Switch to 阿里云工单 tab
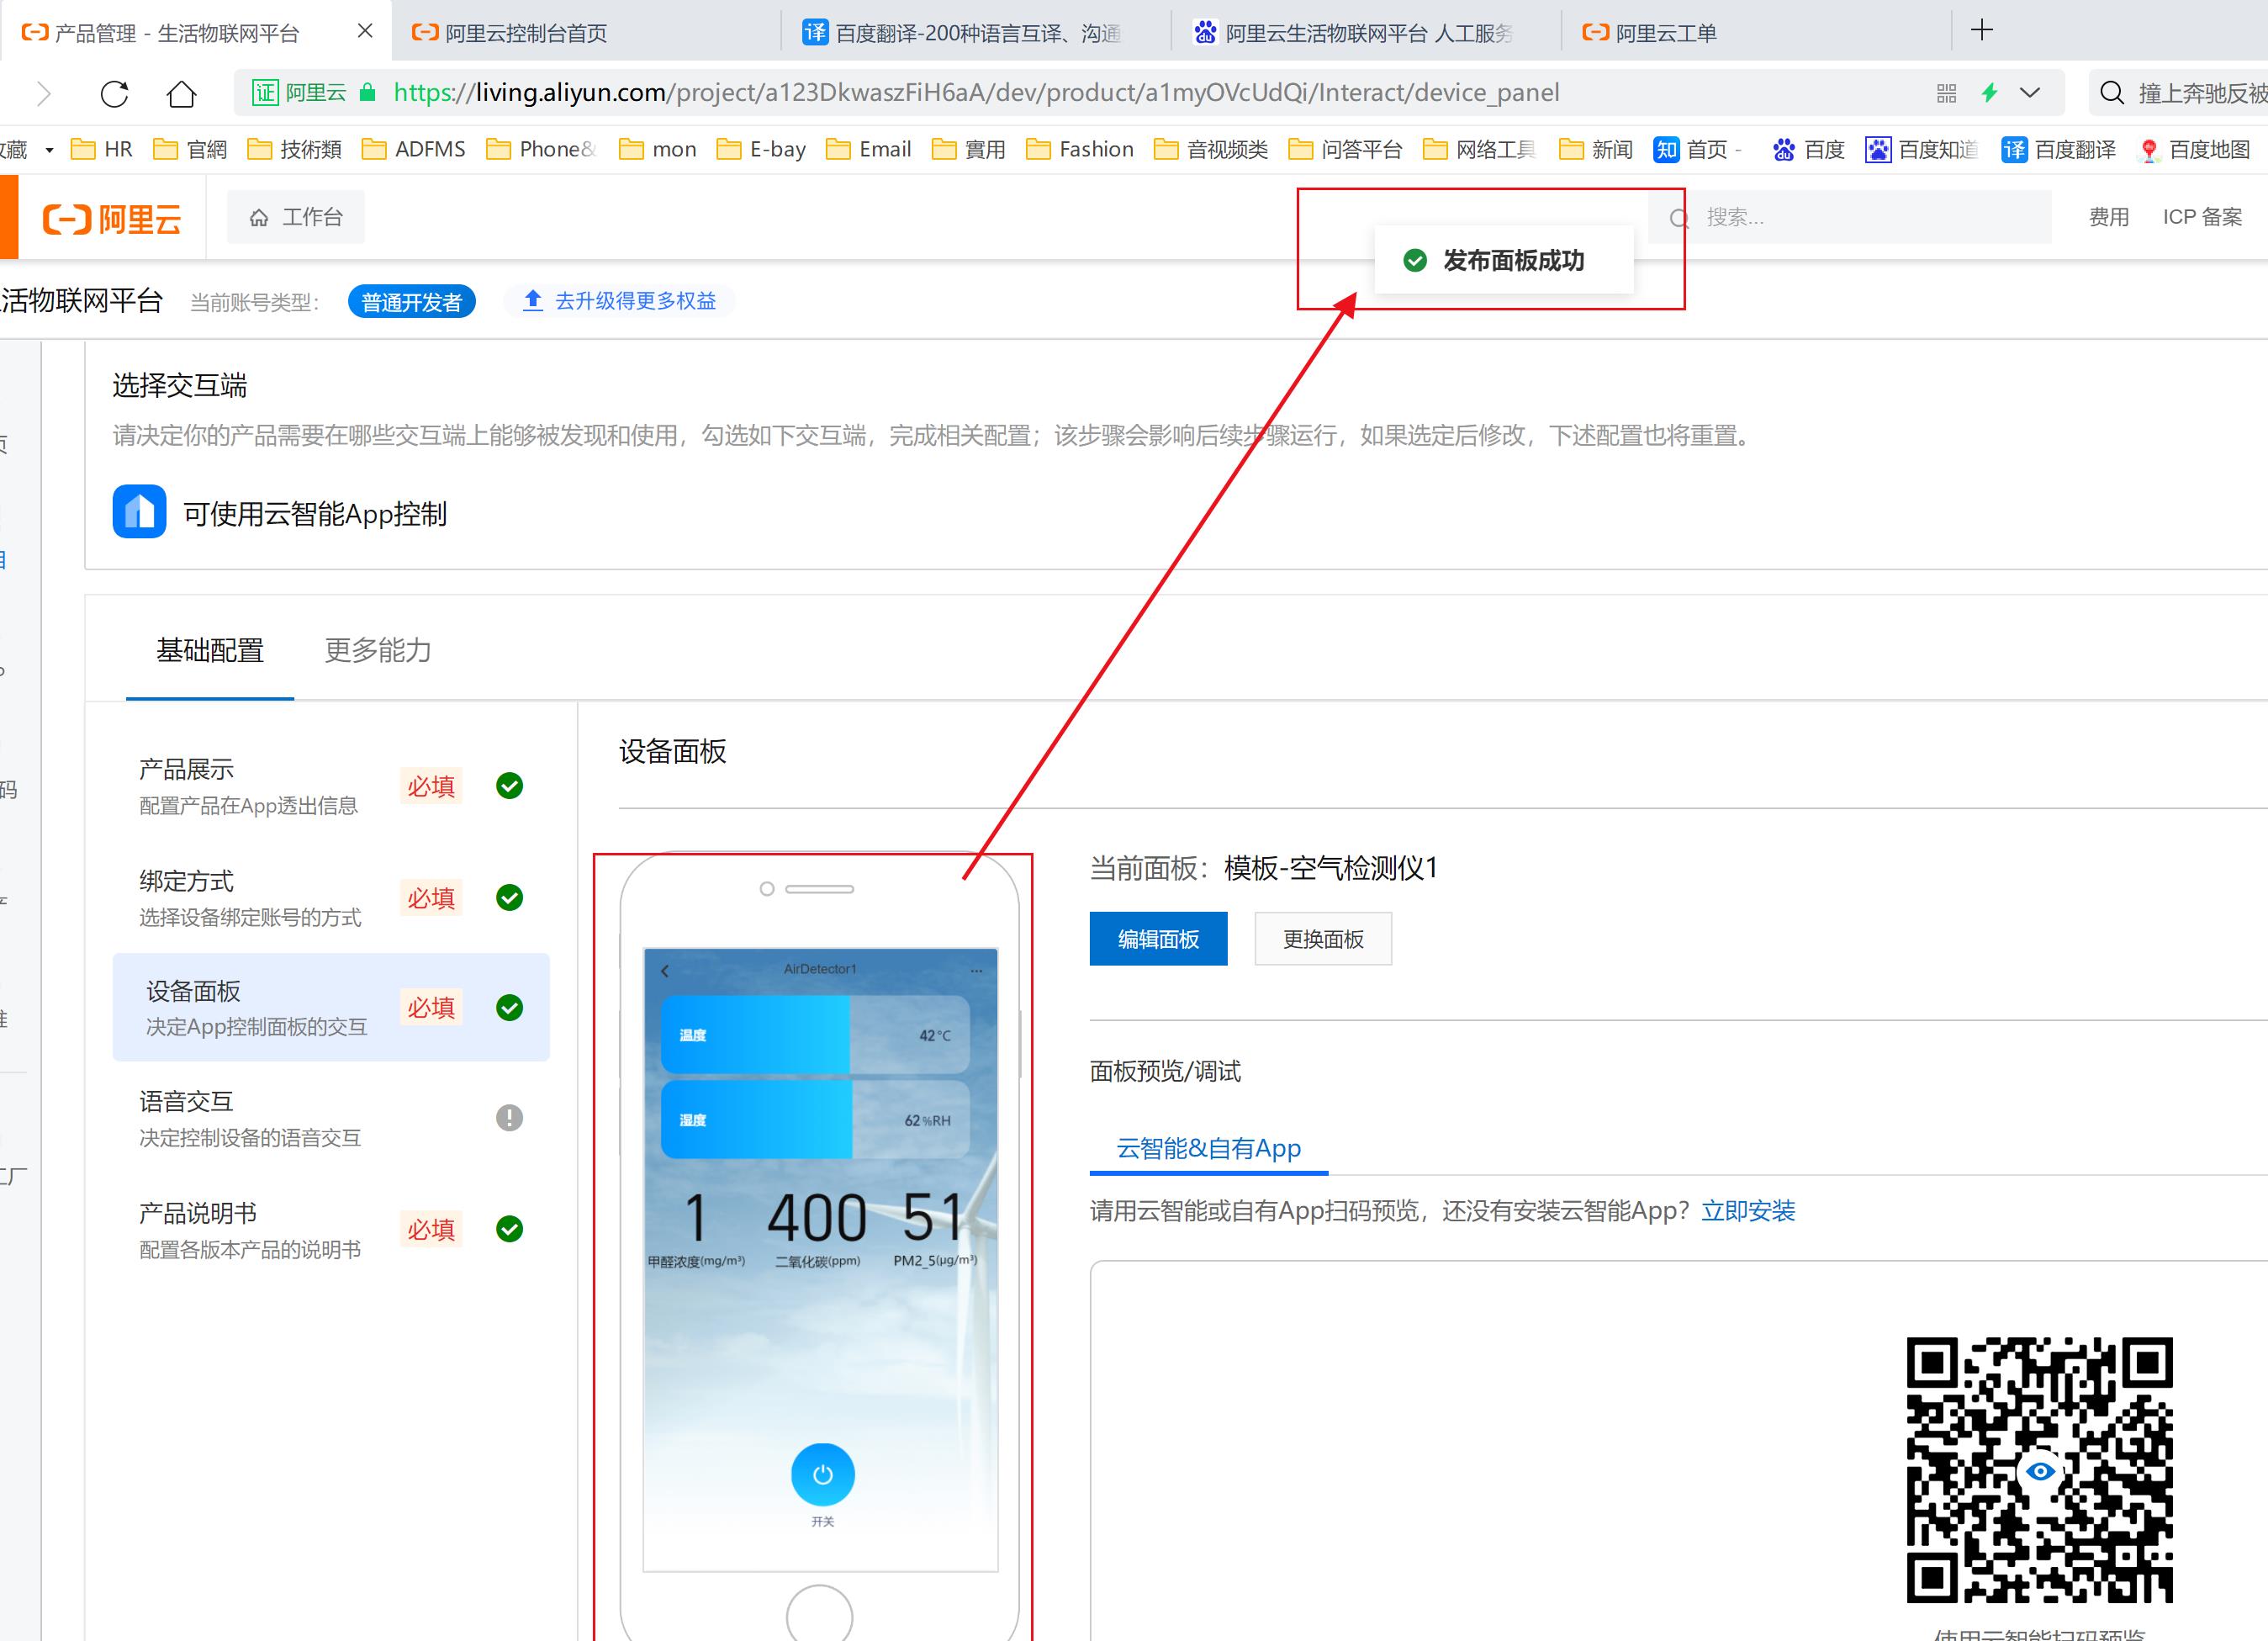 tap(1756, 33)
